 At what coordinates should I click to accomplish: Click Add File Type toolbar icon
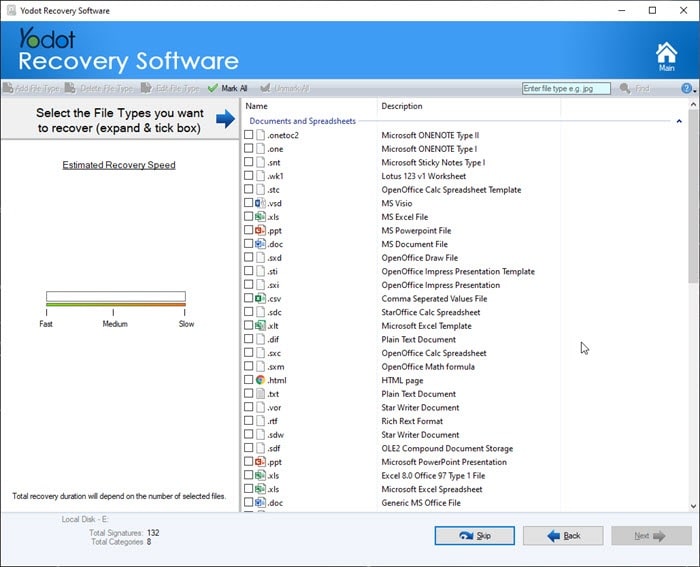coord(8,88)
